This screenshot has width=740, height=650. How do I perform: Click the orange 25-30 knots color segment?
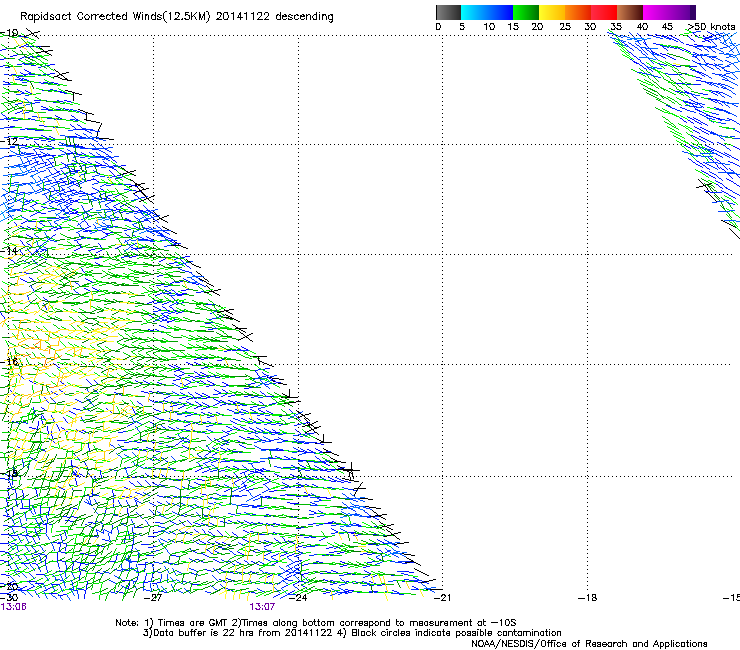pyautogui.click(x=578, y=12)
